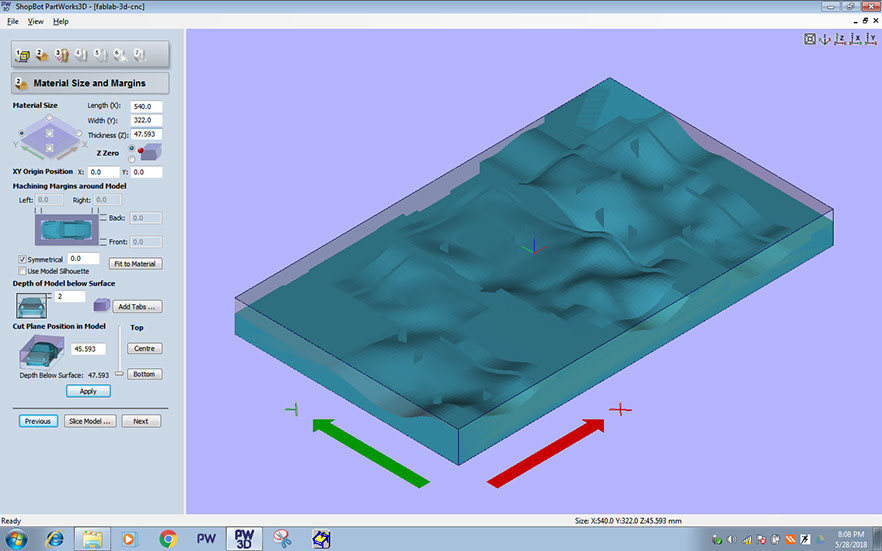Click cut plane position 45.593 field
Screen dimensions: 882x551
pyautogui.click(x=88, y=349)
